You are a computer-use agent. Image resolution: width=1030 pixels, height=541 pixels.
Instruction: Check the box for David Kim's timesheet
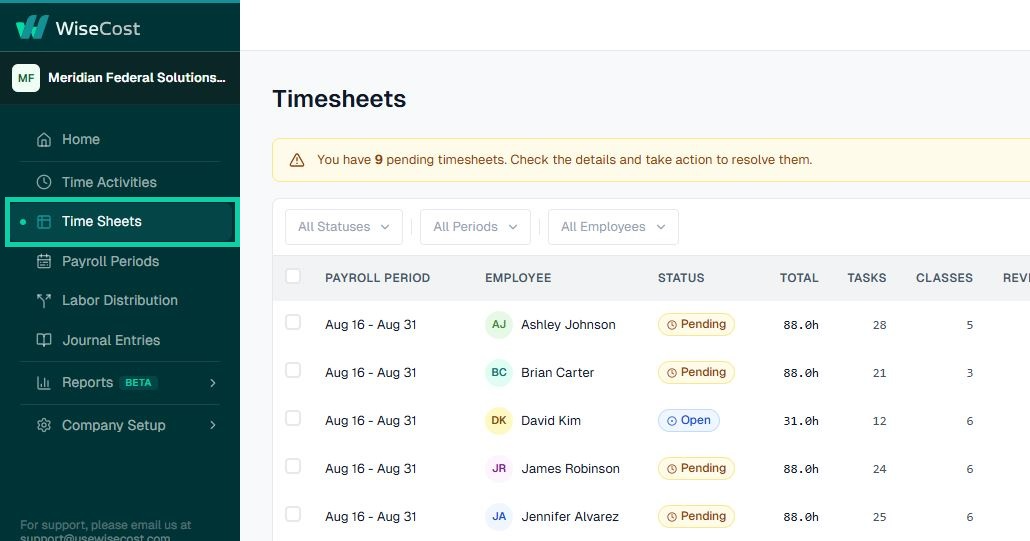[293, 418]
